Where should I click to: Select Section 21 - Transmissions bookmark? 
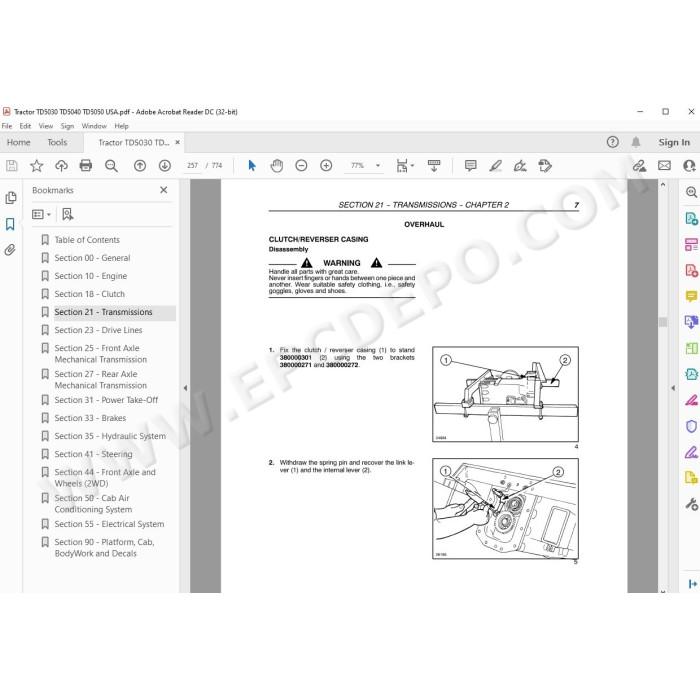coord(103,312)
